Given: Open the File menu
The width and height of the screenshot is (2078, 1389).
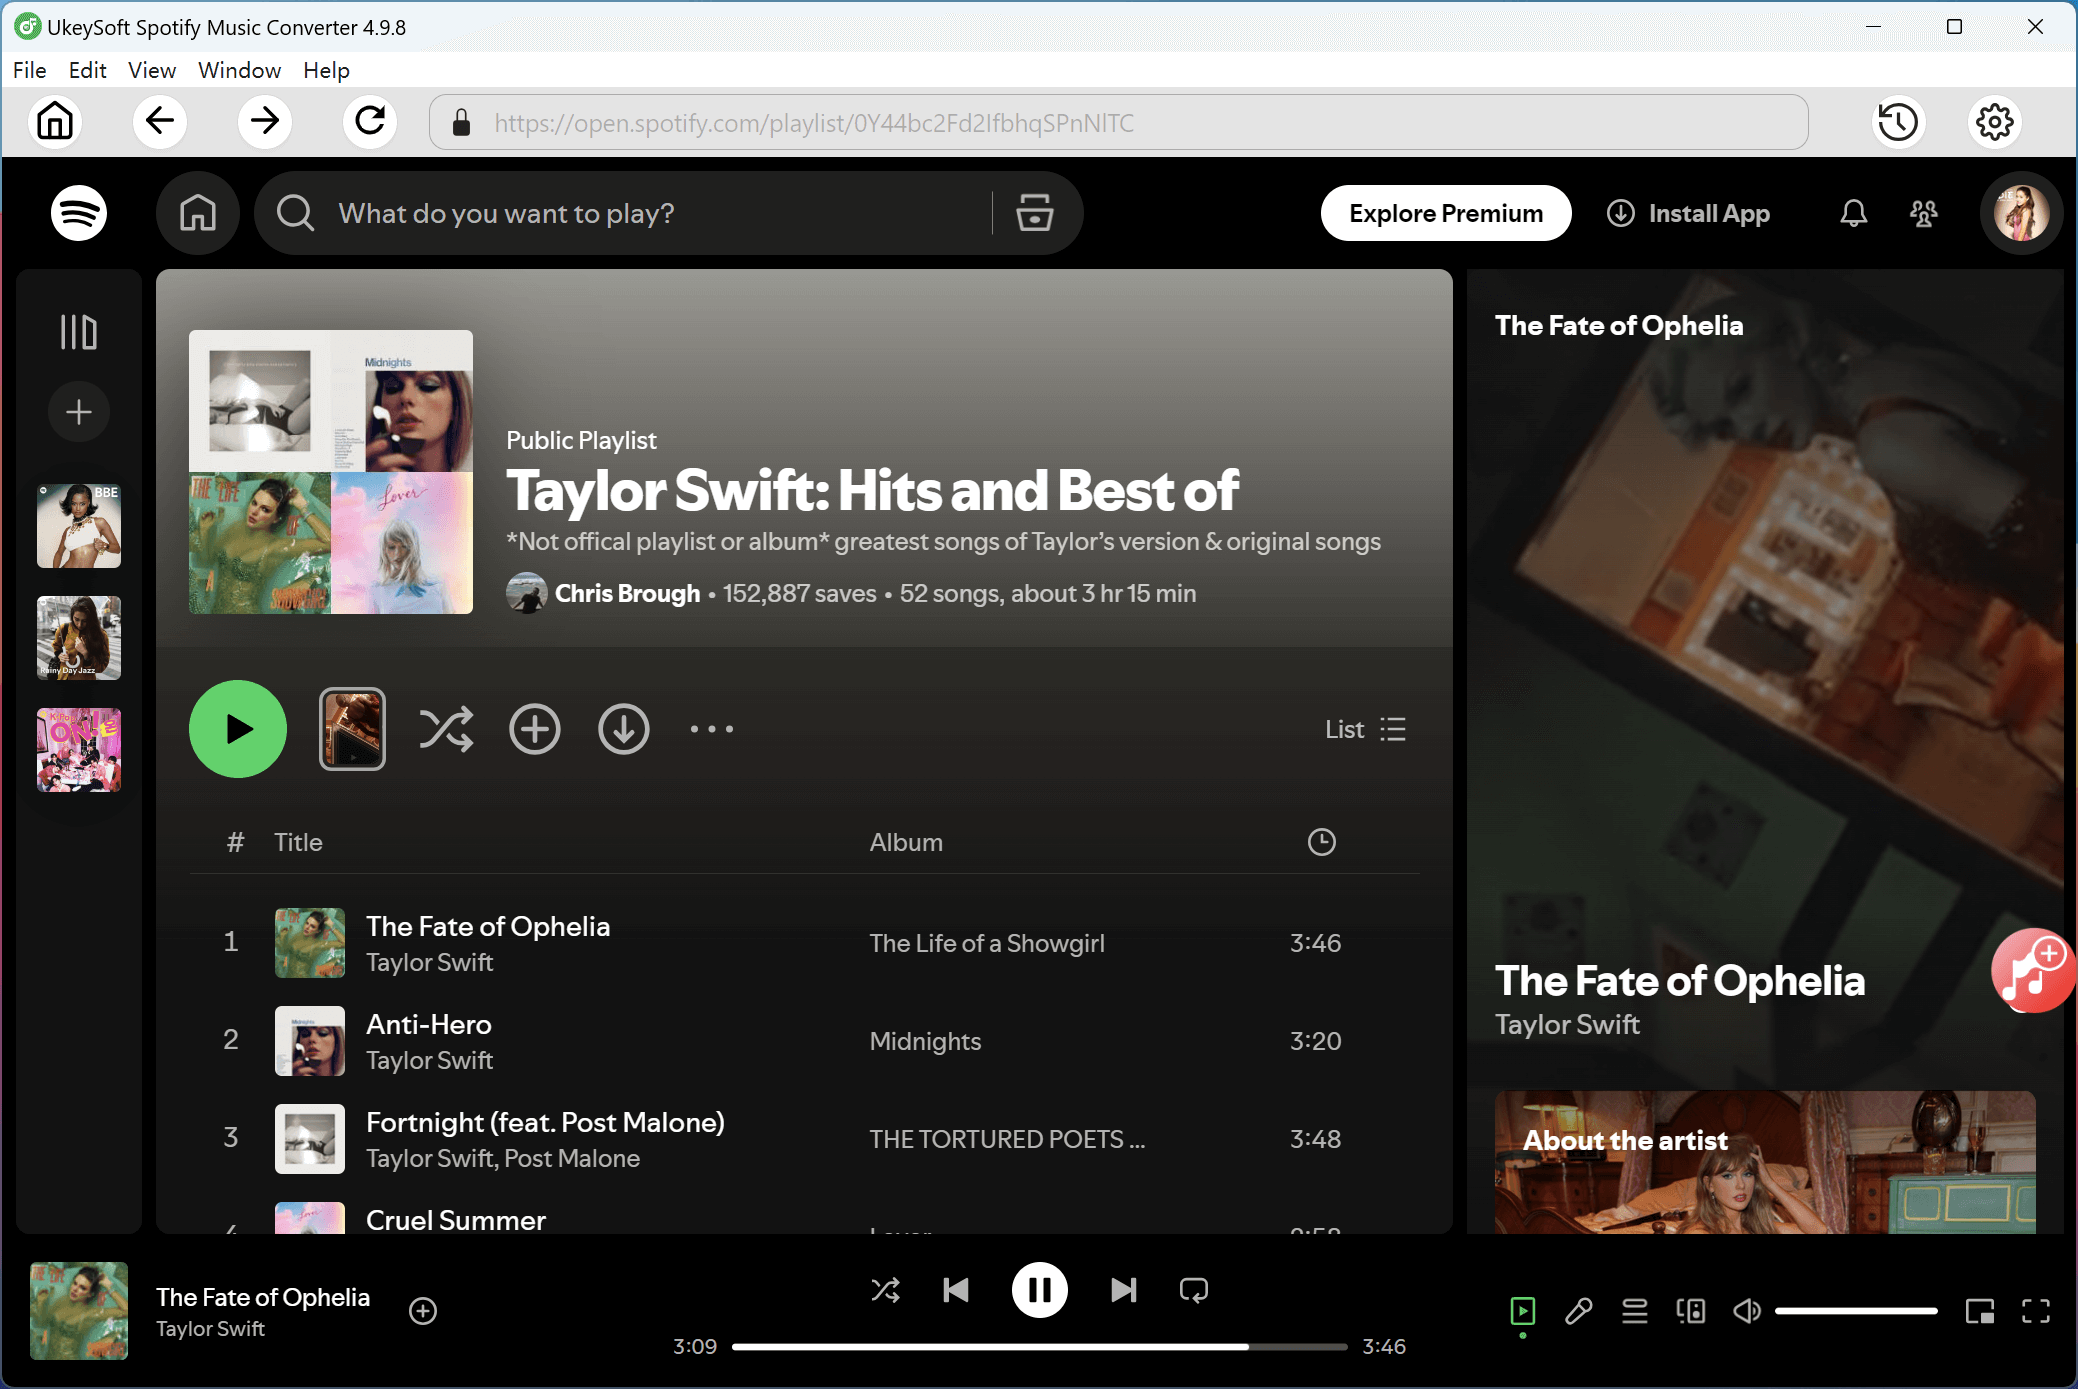Looking at the screenshot, I should click(29, 70).
